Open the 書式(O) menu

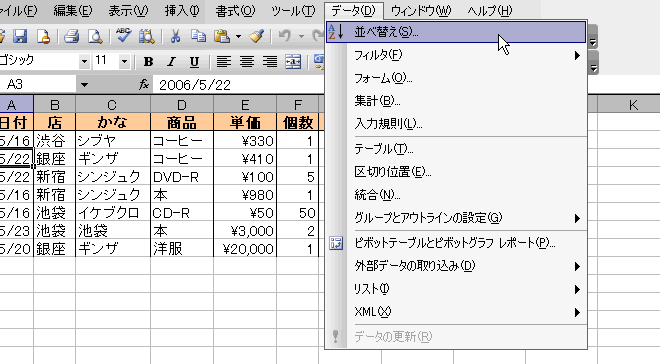coord(235,11)
